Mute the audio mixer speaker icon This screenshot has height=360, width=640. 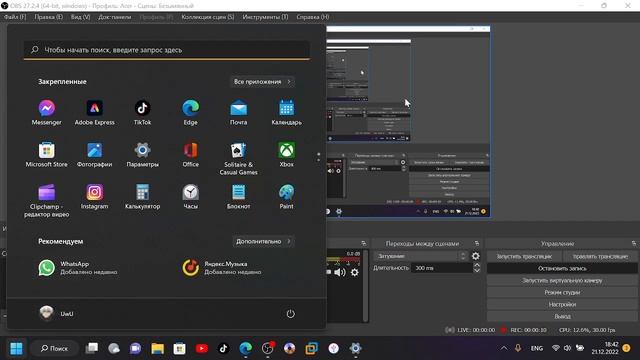click(x=340, y=272)
